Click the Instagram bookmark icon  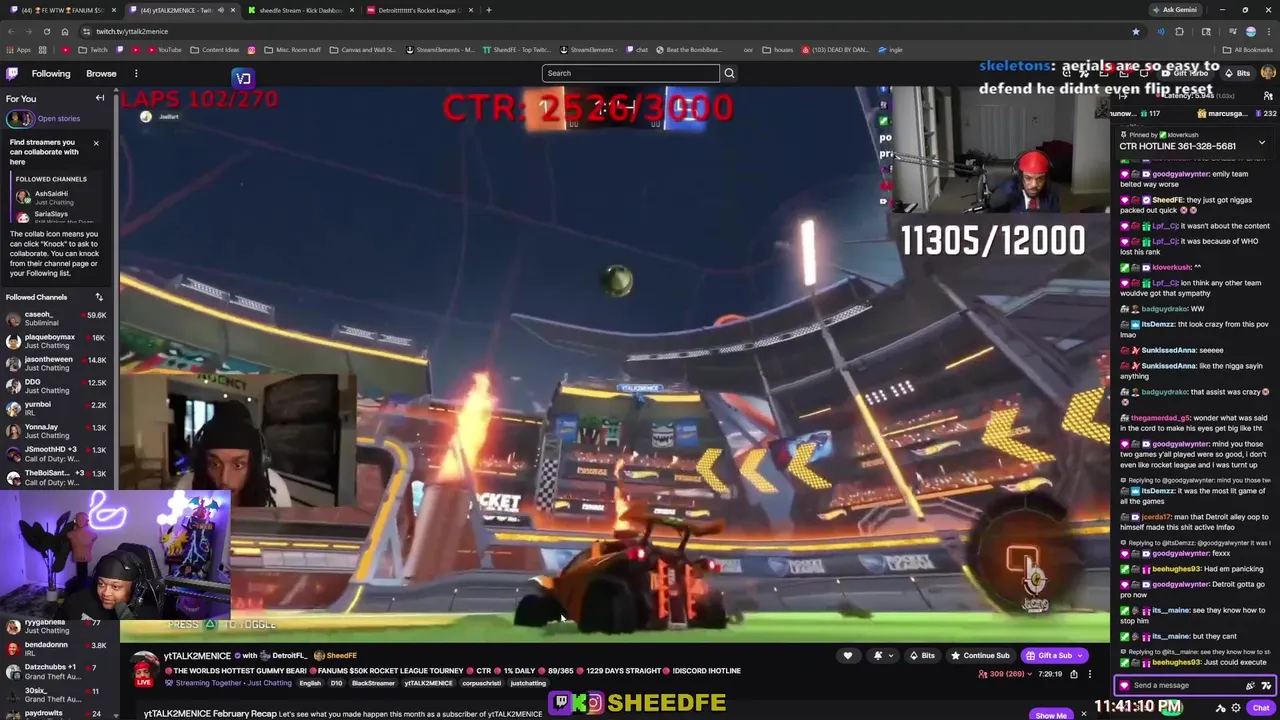pyautogui.click(x=251, y=49)
